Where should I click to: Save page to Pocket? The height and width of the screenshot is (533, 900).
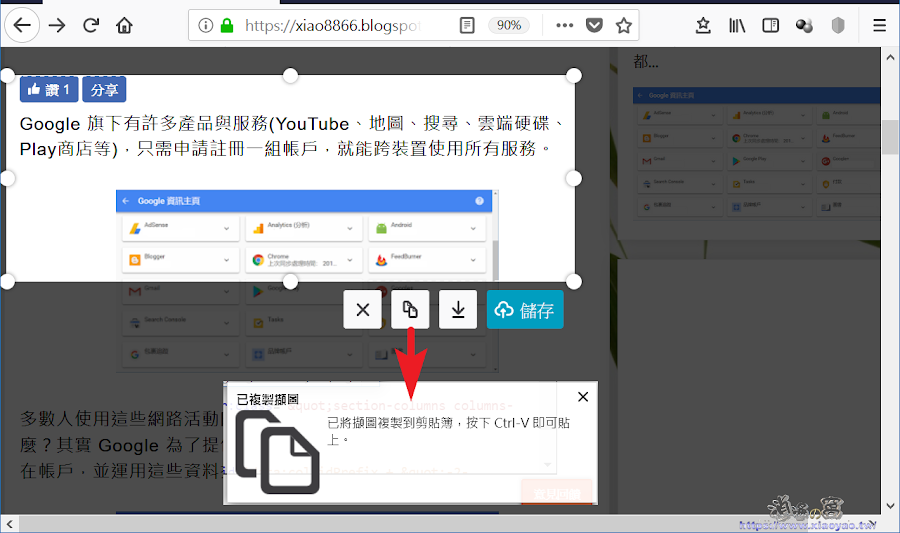(594, 25)
